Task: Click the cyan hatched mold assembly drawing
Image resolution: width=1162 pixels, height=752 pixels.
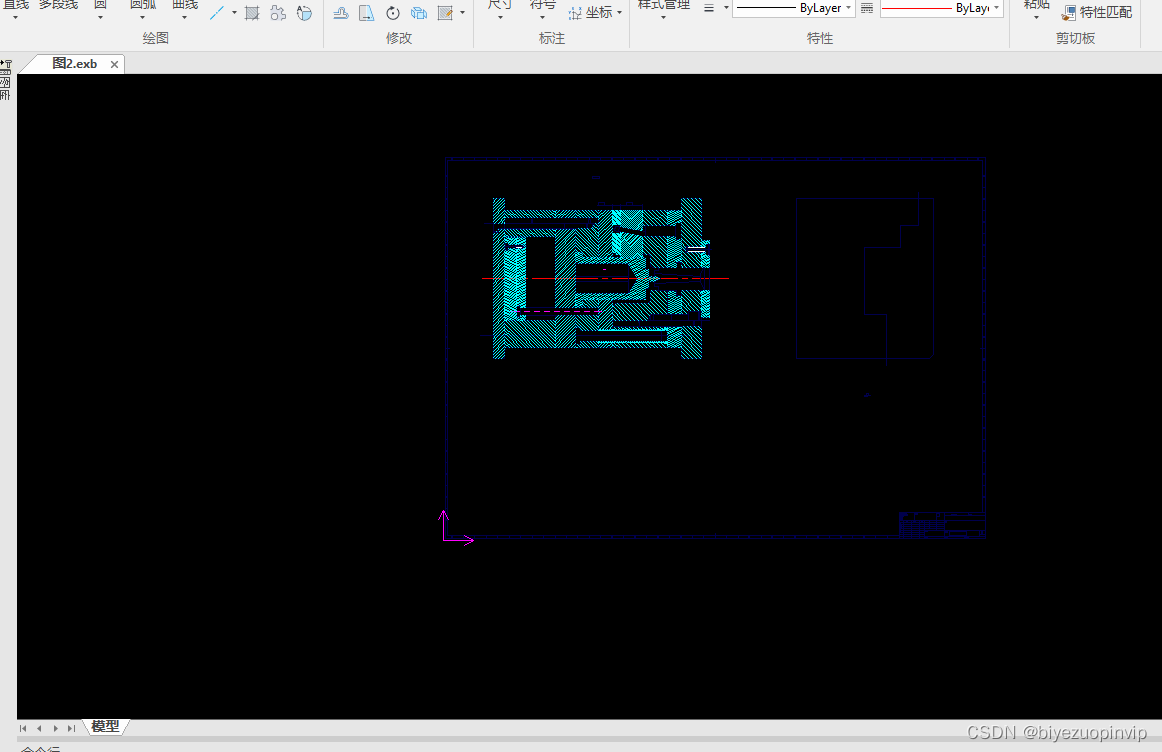Action: coord(601,278)
